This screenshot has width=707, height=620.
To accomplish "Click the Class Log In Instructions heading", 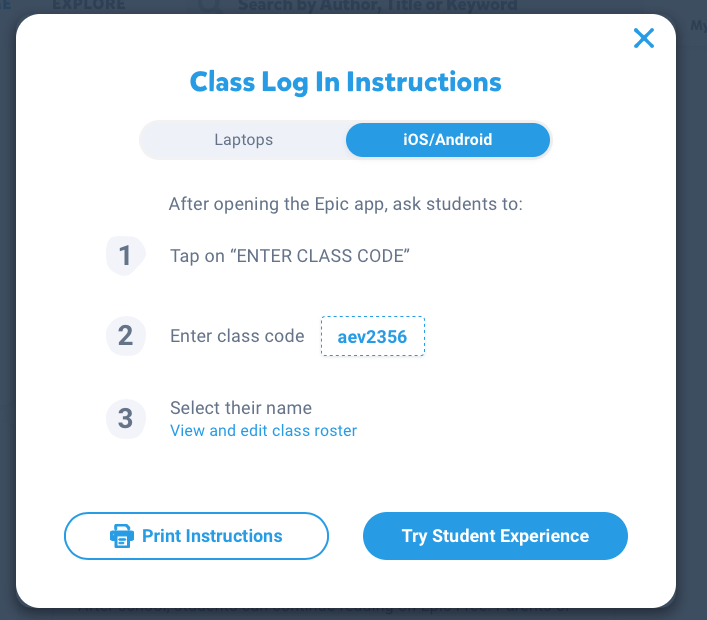I will point(346,82).
